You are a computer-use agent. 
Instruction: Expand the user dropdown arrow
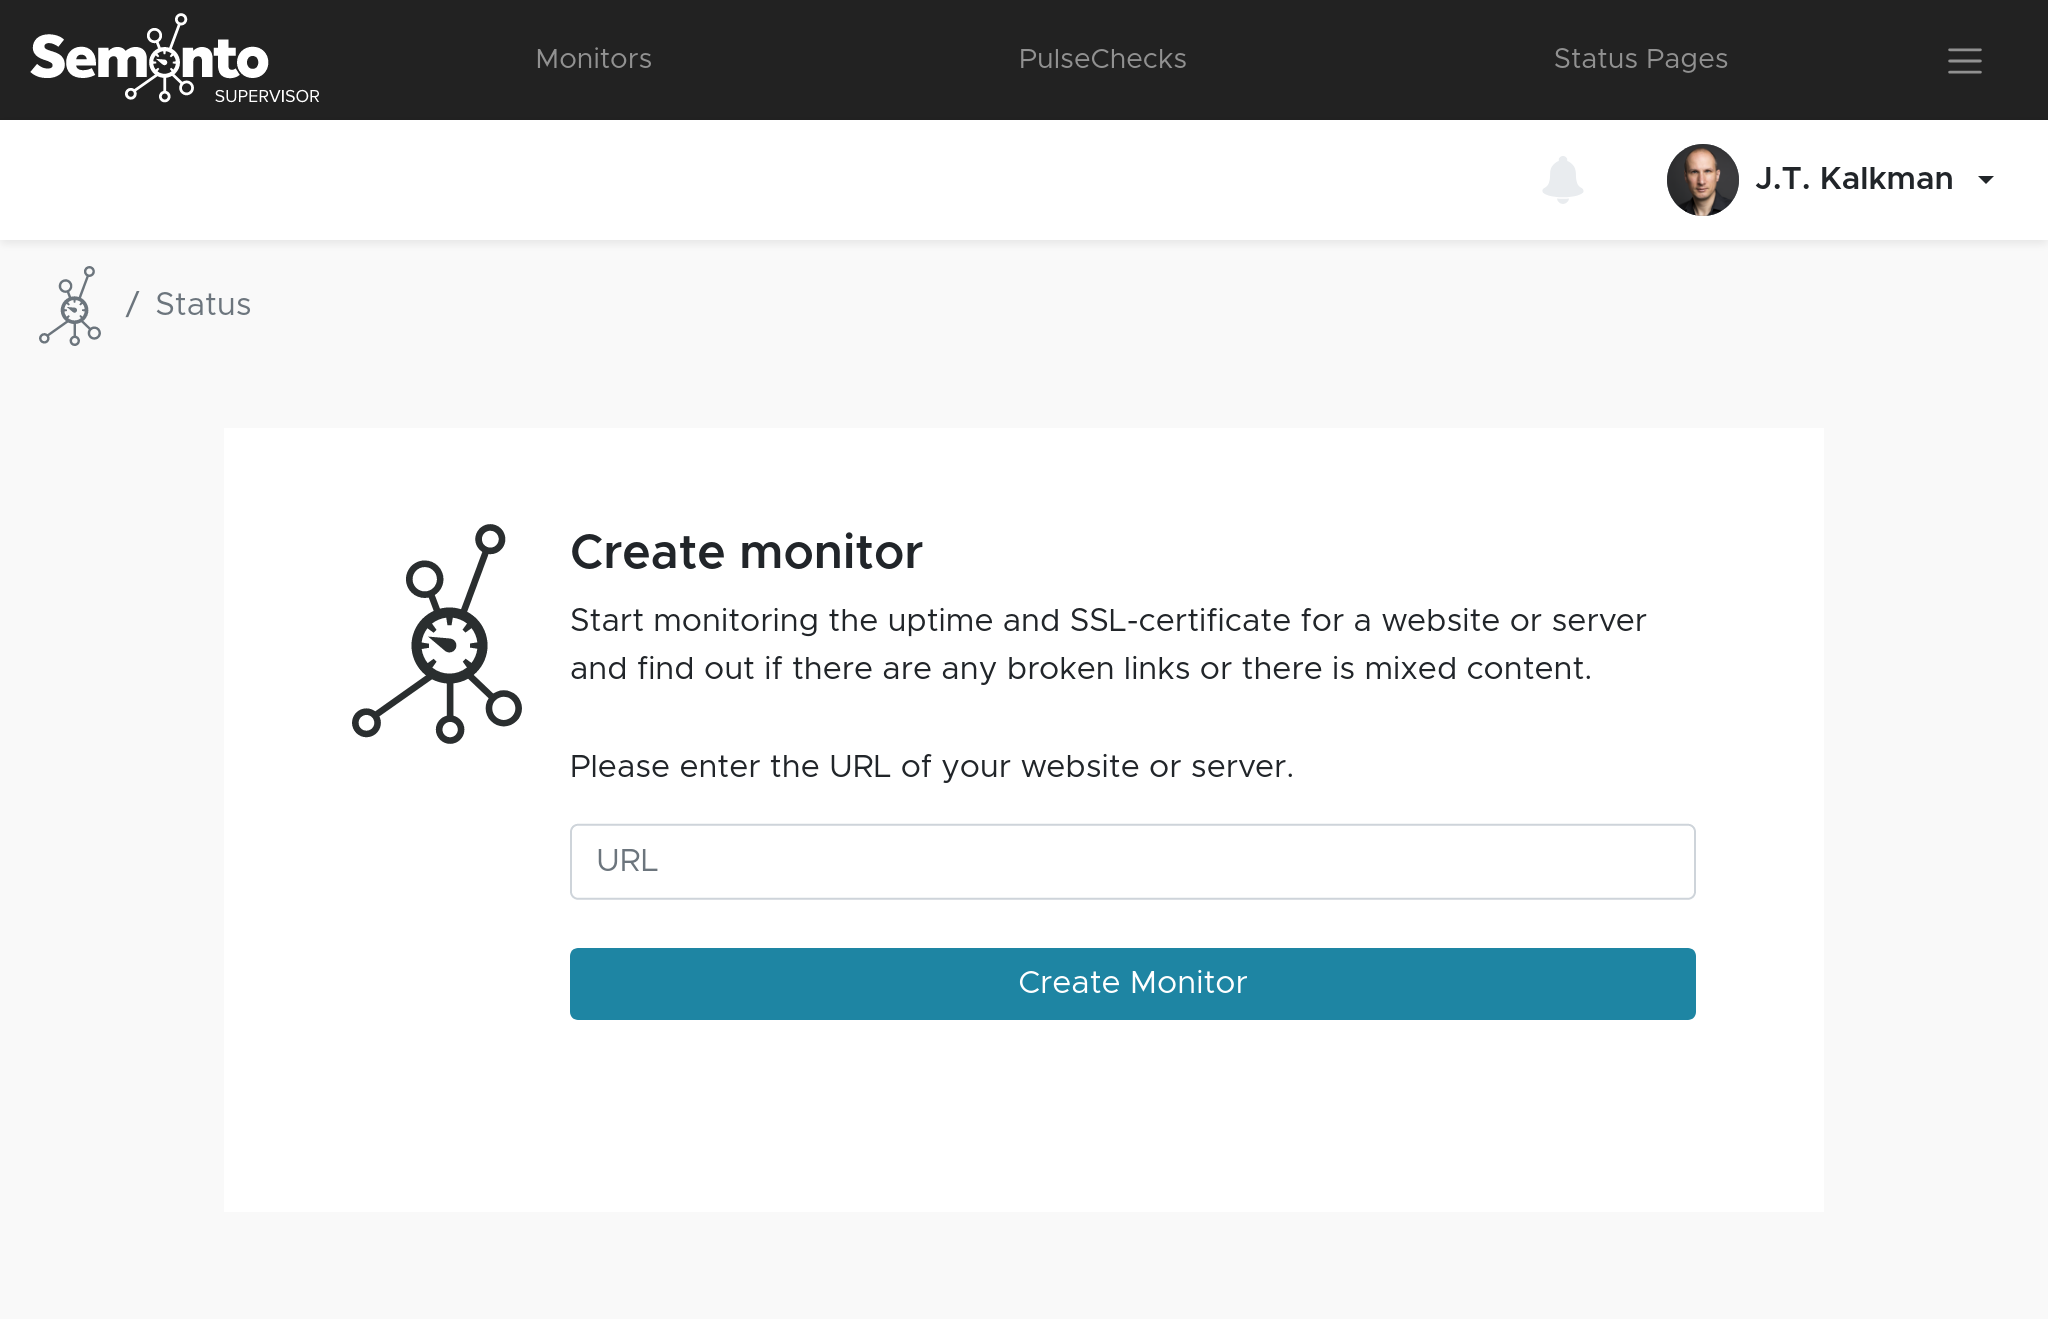1986,180
